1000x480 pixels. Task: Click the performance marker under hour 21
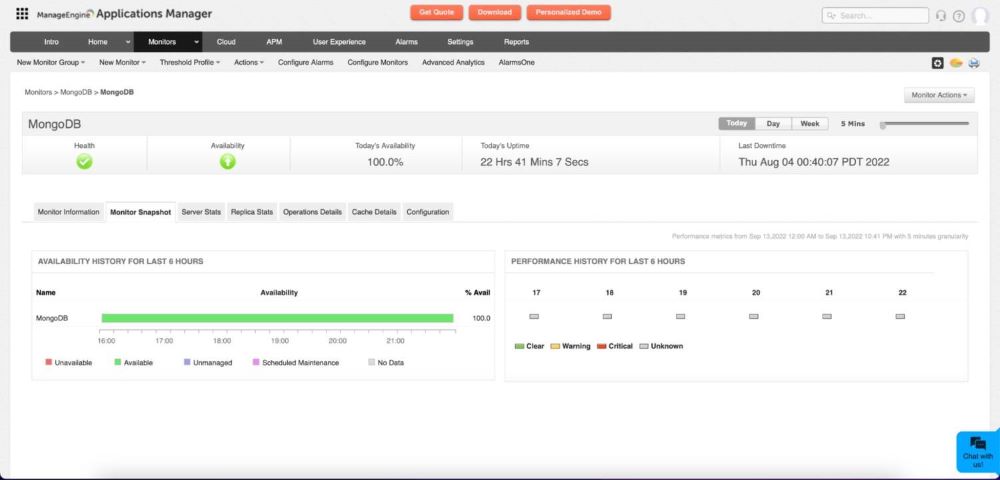coord(827,316)
